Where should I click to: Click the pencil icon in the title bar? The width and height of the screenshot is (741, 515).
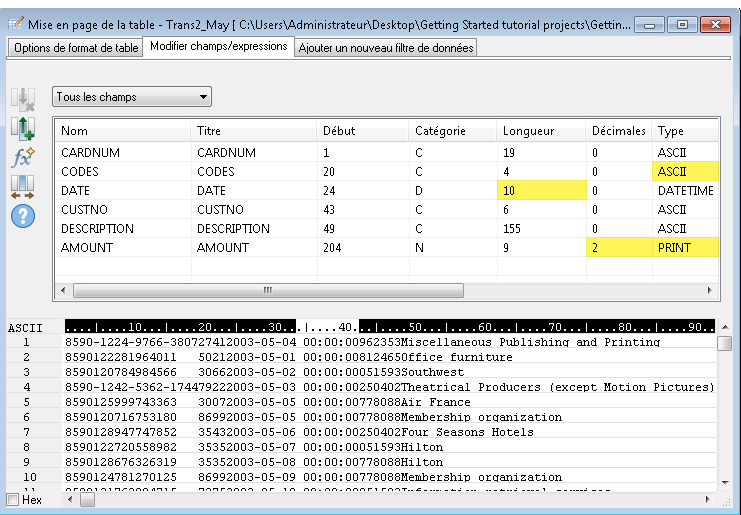(15, 23)
